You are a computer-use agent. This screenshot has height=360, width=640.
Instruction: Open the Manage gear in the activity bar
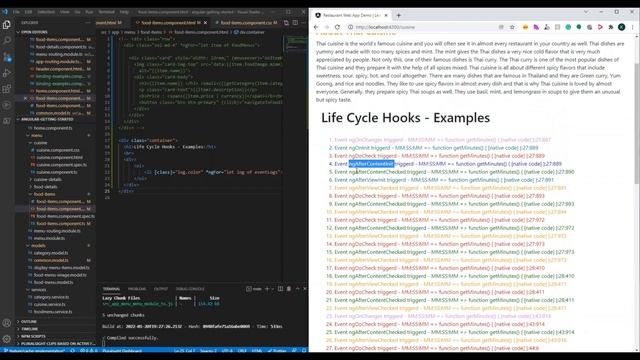7,339
